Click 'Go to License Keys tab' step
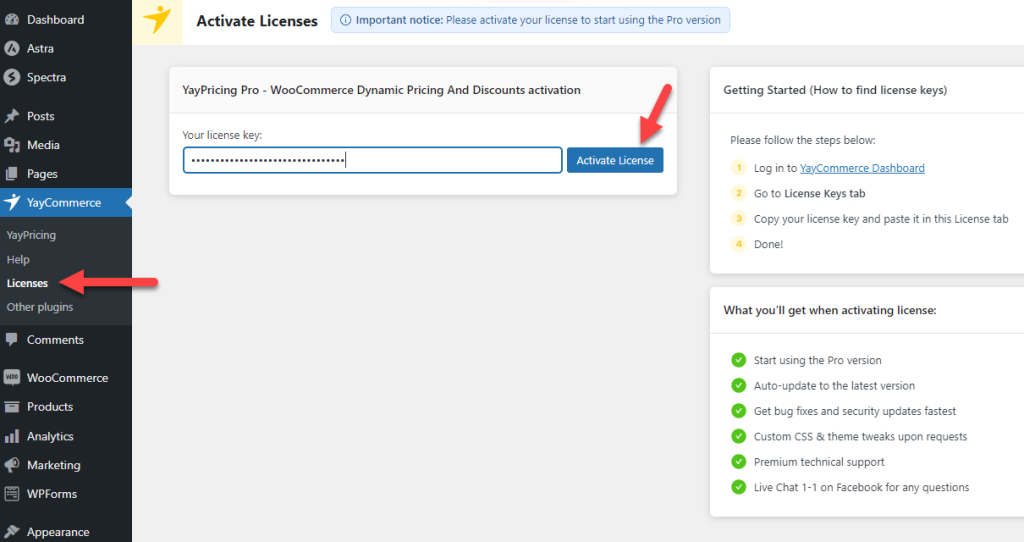Viewport: 1024px width, 542px height. pyautogui.click(x=810, y=193)
